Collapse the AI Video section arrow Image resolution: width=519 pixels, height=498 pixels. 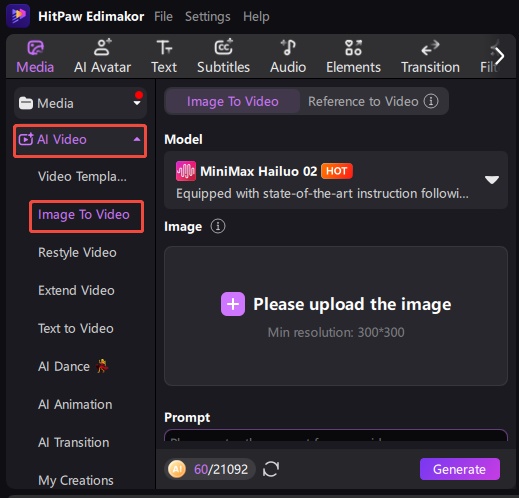[x=137, y=139]
